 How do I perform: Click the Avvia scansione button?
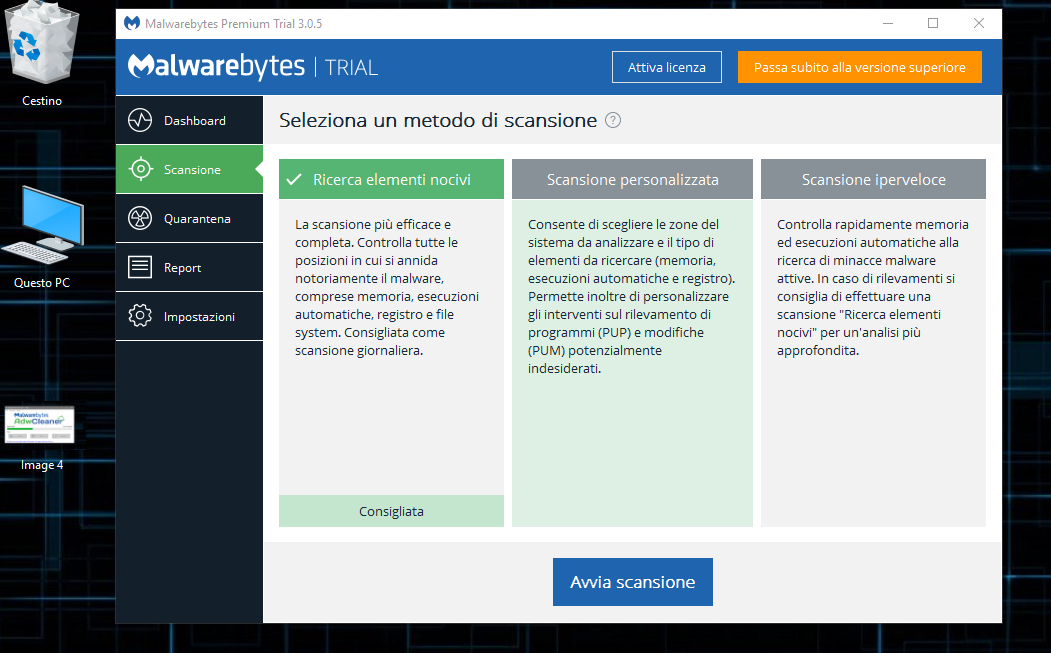click(x=633, y=582)
